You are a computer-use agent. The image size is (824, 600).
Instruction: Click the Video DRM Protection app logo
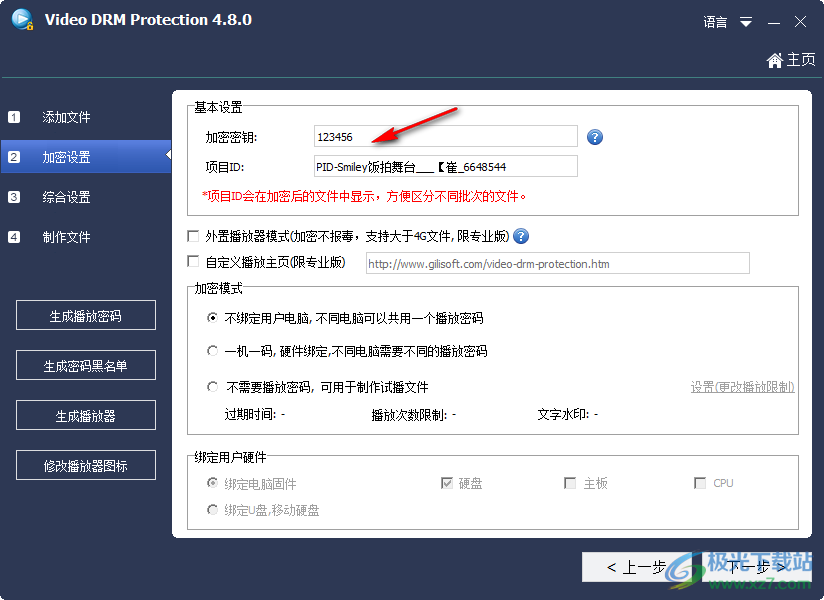[22, 19]
